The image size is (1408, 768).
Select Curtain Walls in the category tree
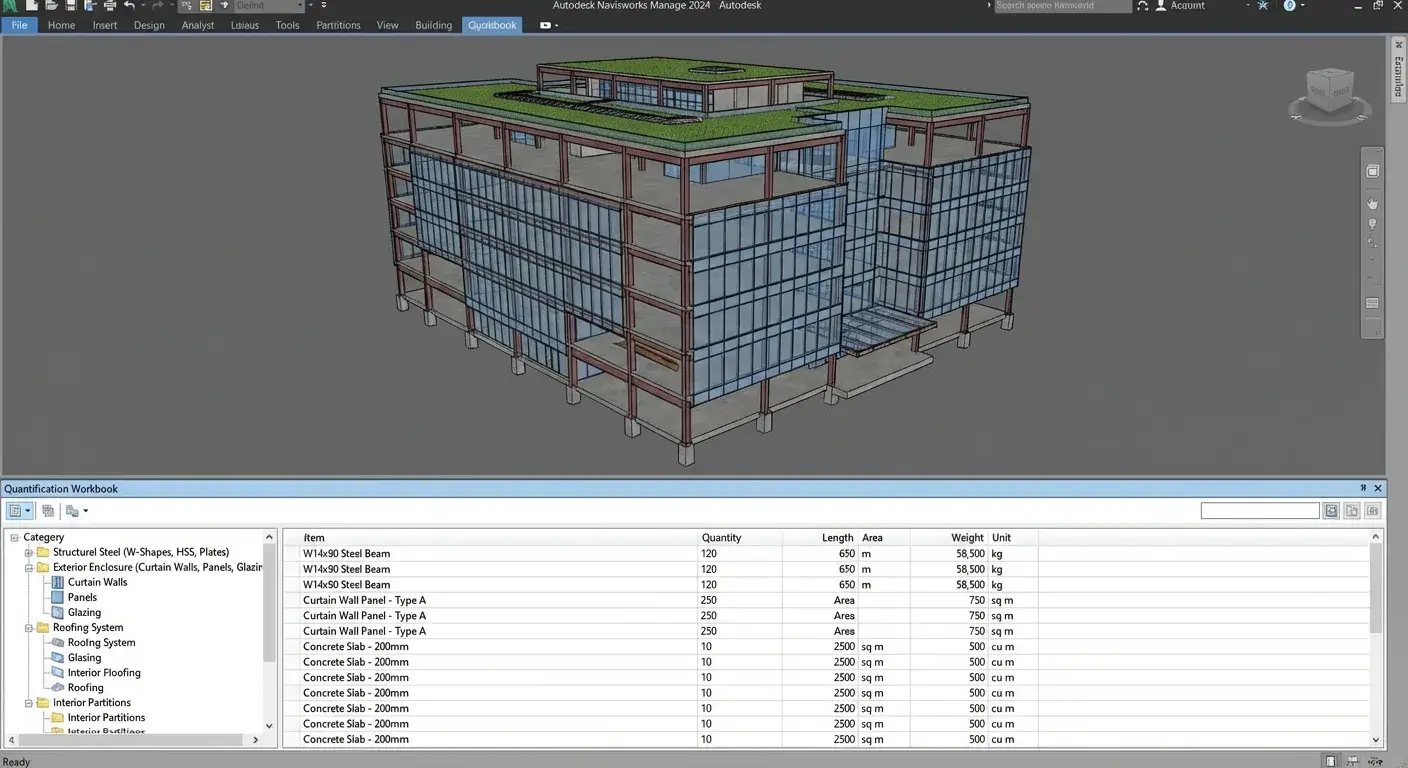(x=97, y=582)
